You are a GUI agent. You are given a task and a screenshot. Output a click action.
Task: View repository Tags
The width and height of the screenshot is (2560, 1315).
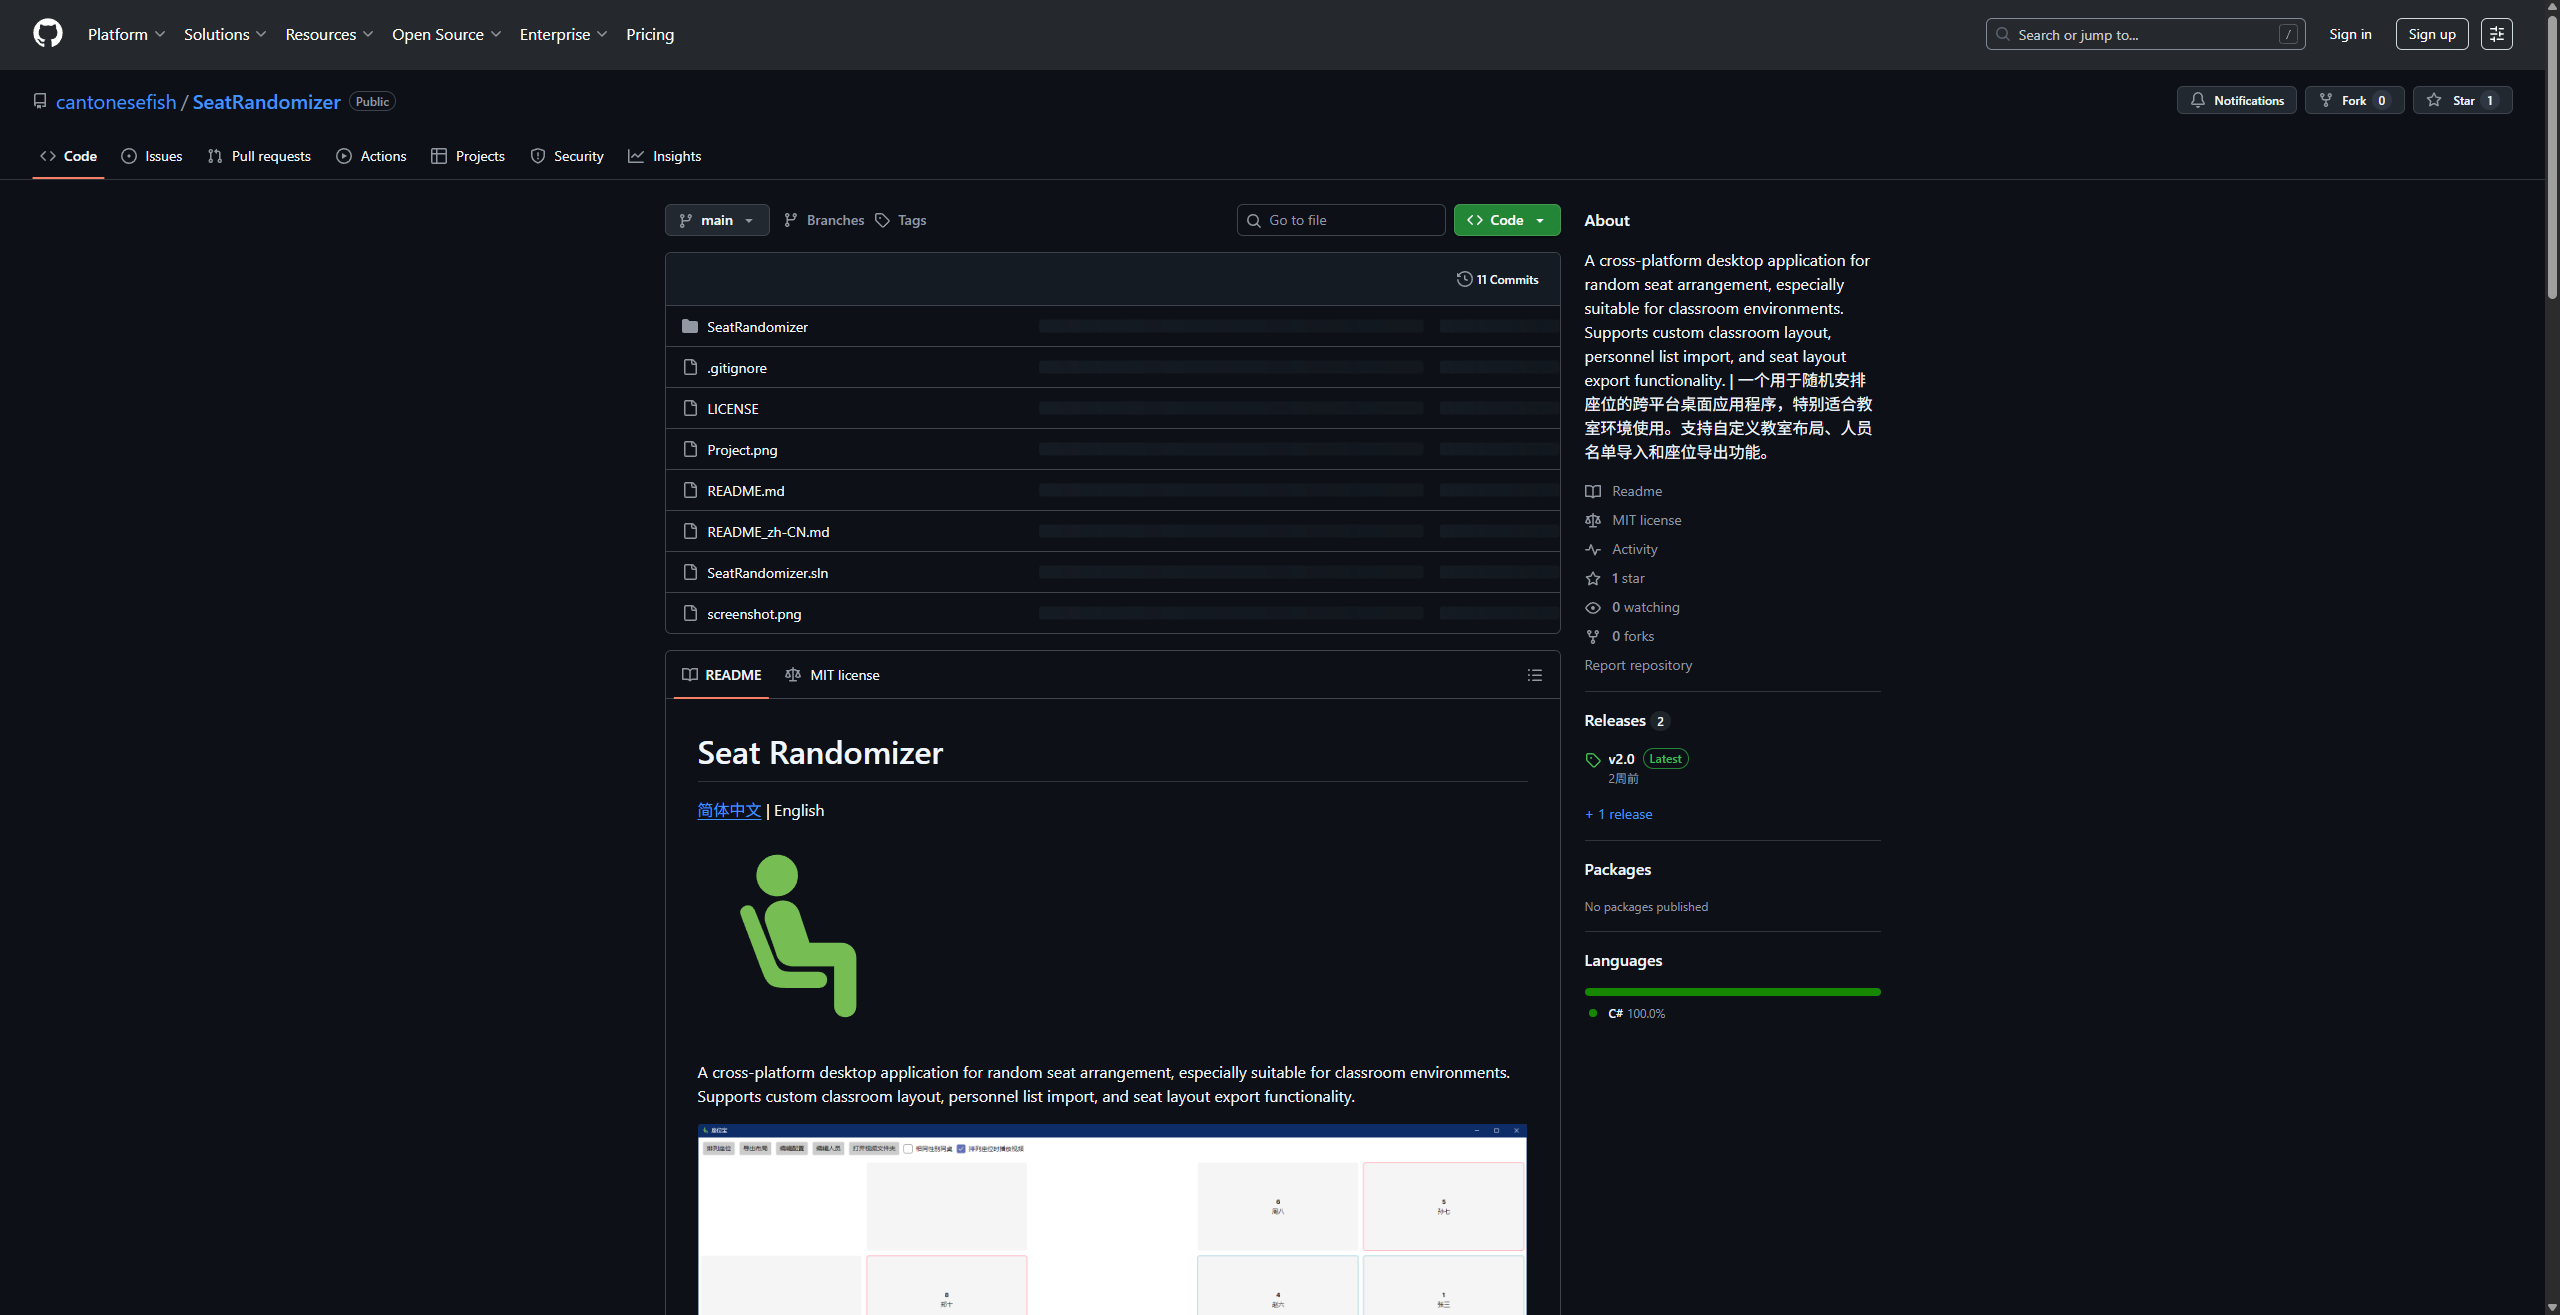click(x=901, y=220)
